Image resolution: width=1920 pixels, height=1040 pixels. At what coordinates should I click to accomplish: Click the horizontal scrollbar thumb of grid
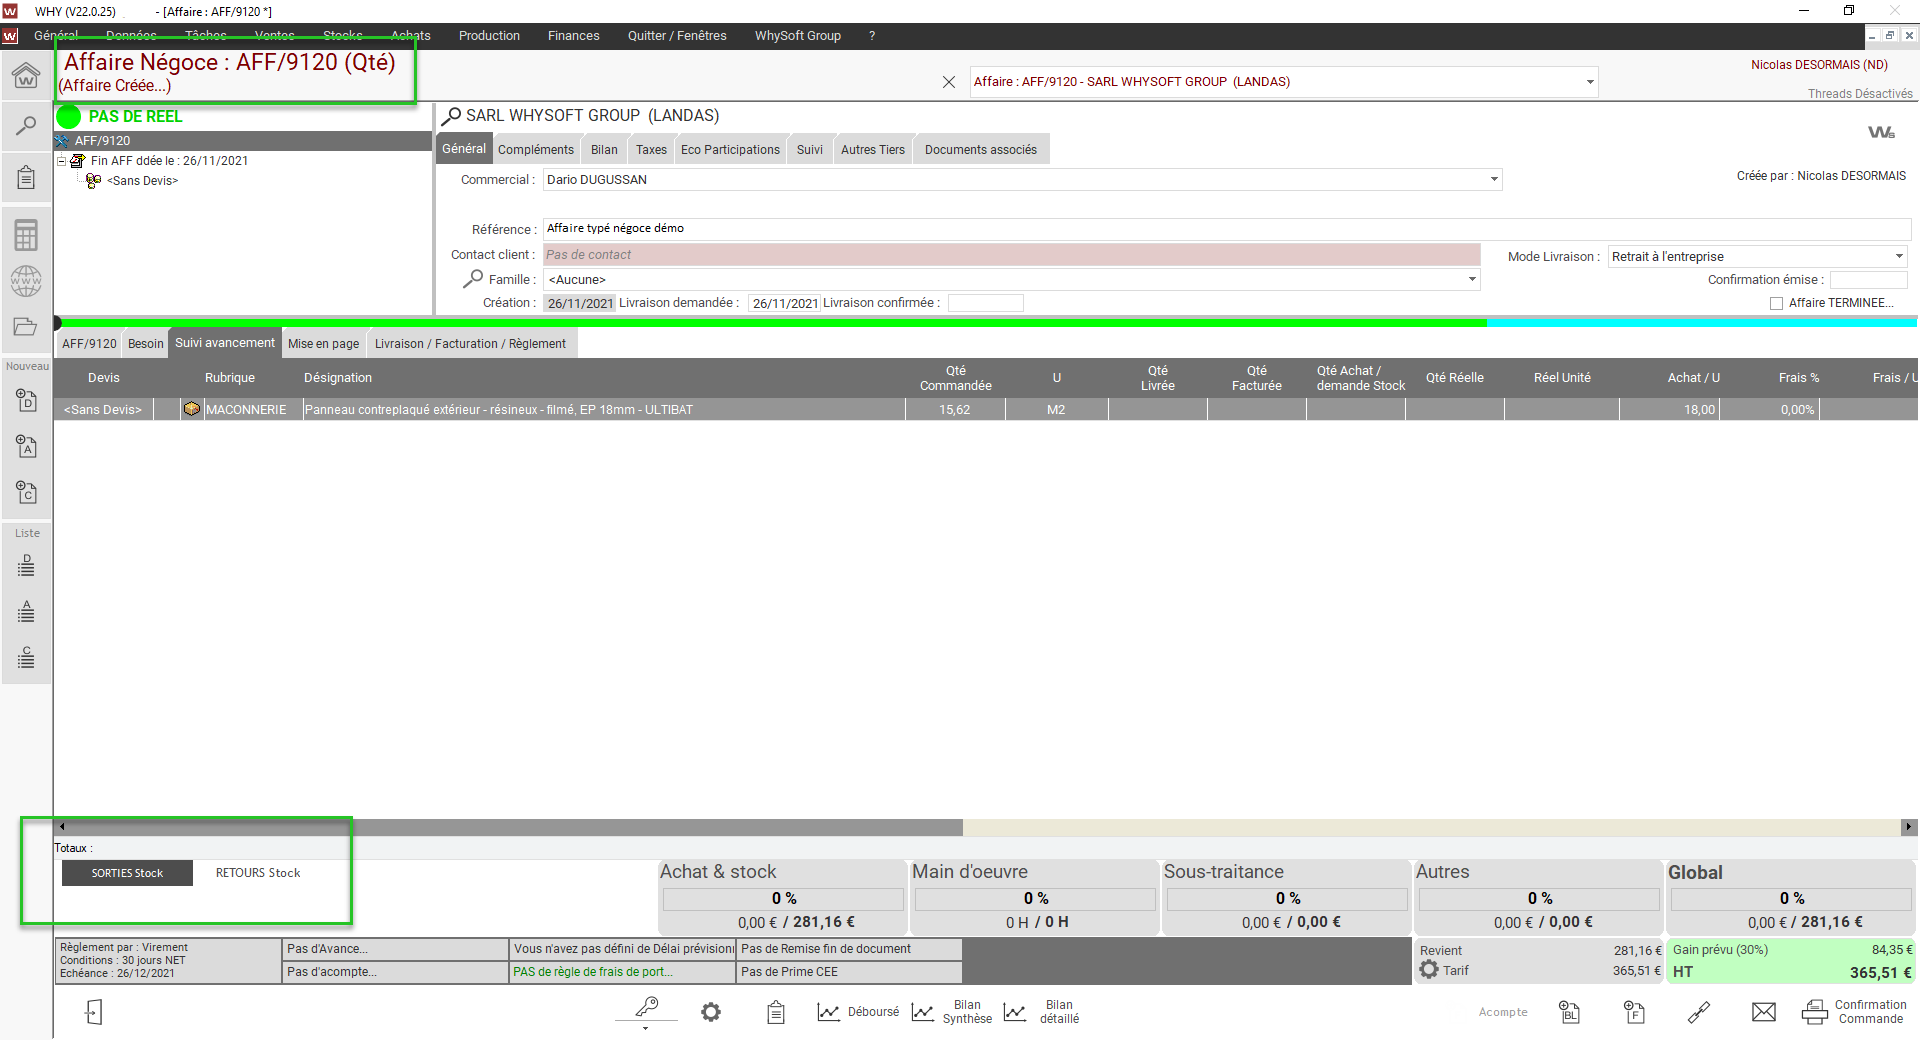click(515, 827)
